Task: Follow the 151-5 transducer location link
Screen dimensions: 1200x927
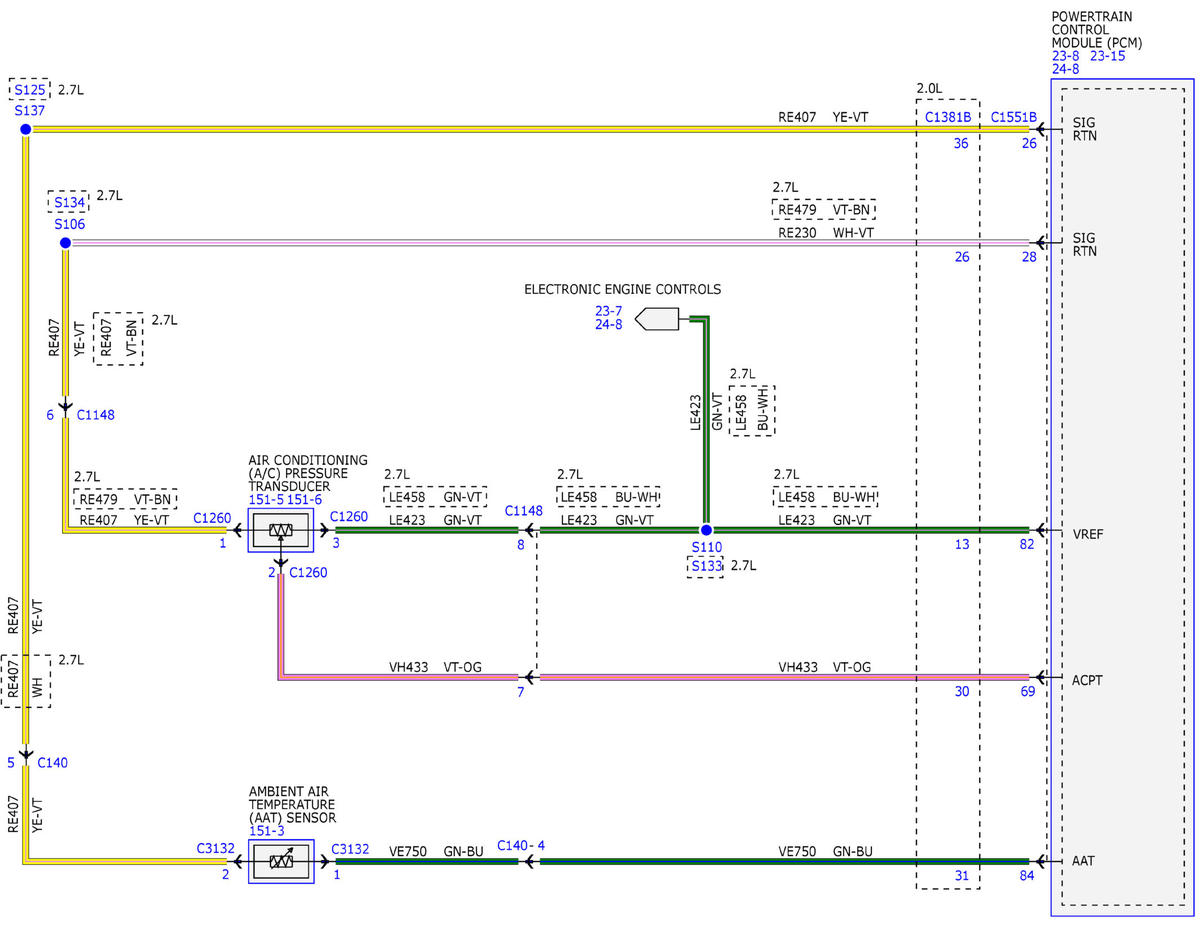Action: (265, 499)
